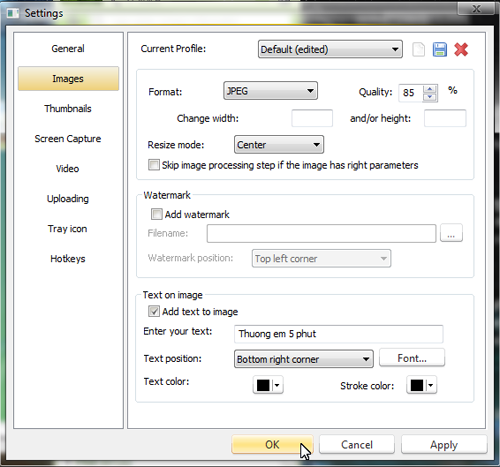Switch to the Thumbnails settings tab
The height and width of the screenshot is (467, 500).
pos(68,108)
